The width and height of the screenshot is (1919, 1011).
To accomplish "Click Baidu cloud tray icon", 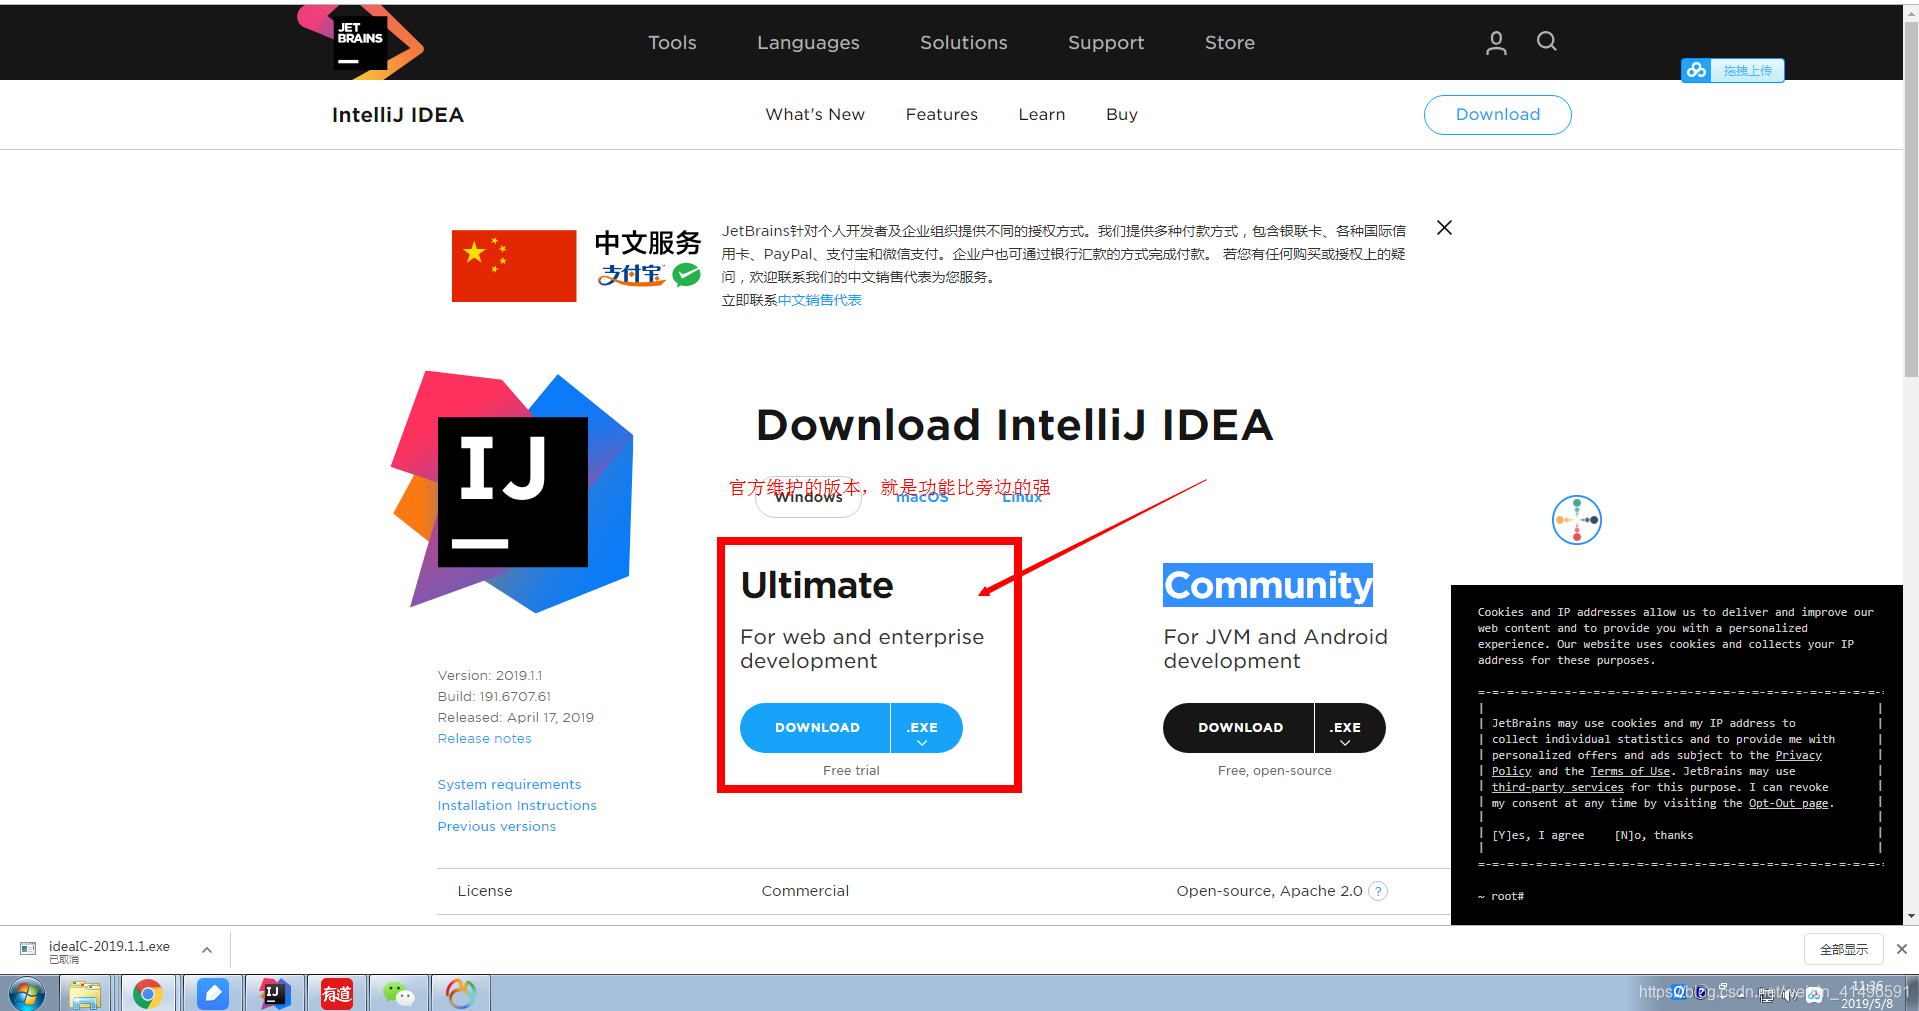I will (x=1814, y=995).
